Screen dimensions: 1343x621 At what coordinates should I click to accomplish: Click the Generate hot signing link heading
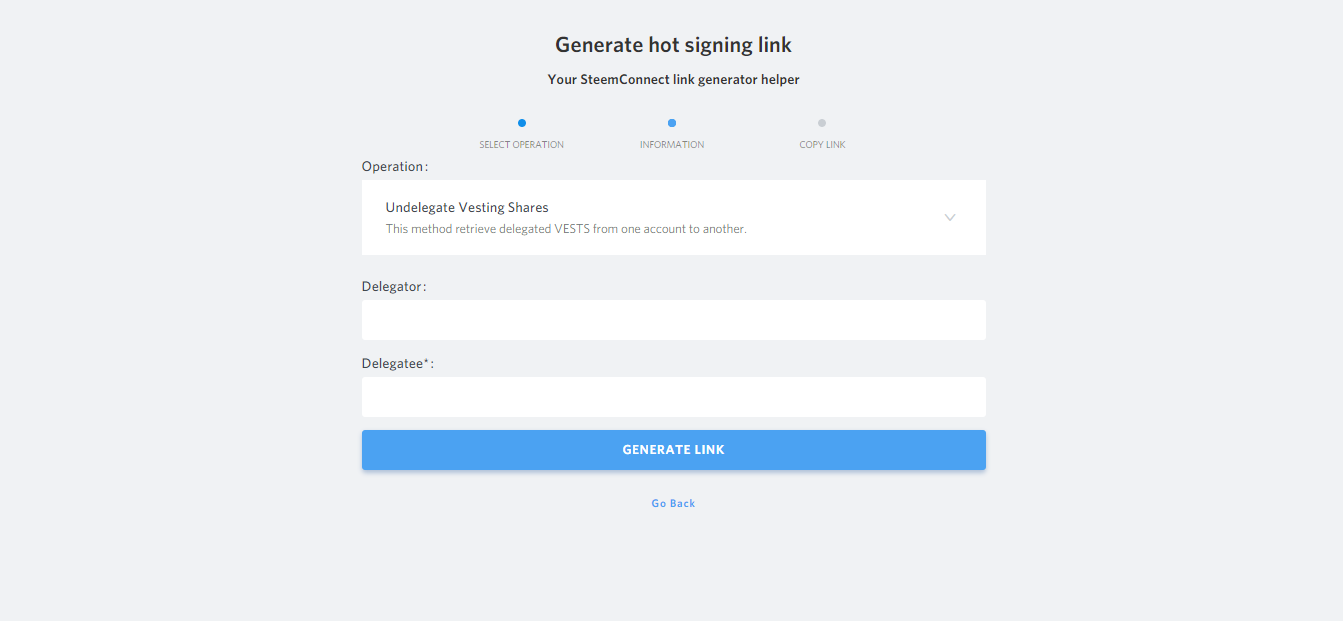pyautogui.click(x=673, y=45)
